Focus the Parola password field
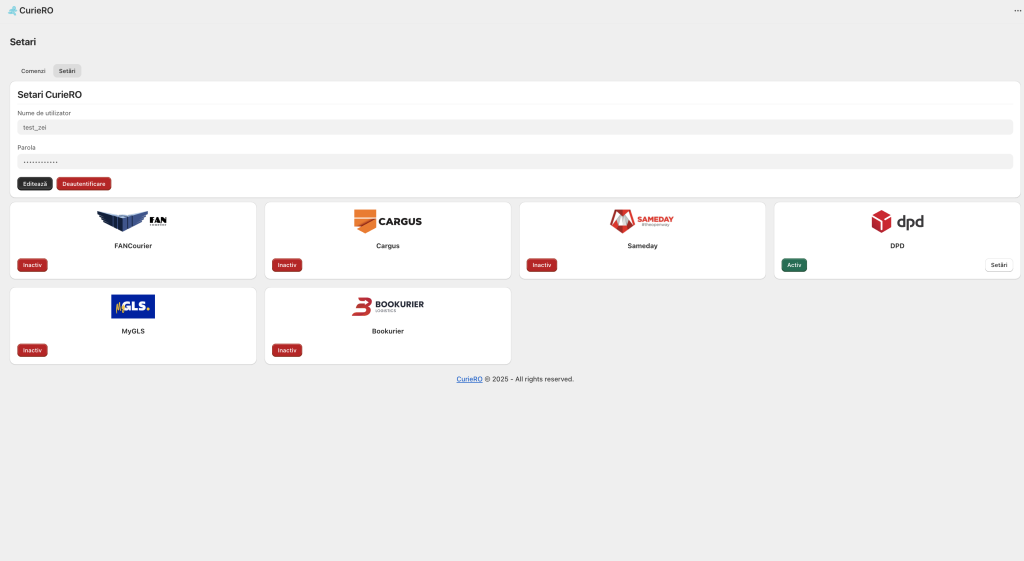This screenshot has width=1024, height=561. tap(515, 161)
